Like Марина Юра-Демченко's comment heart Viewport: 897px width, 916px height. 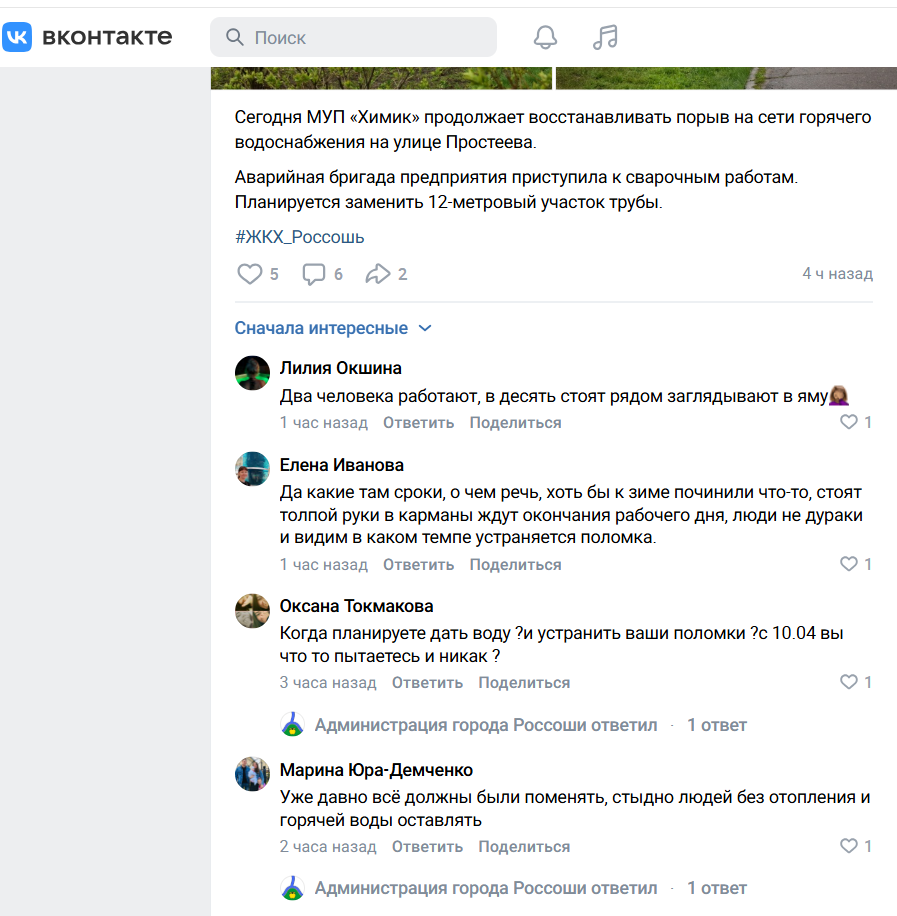pyautogui.click(x=849, y=846)
